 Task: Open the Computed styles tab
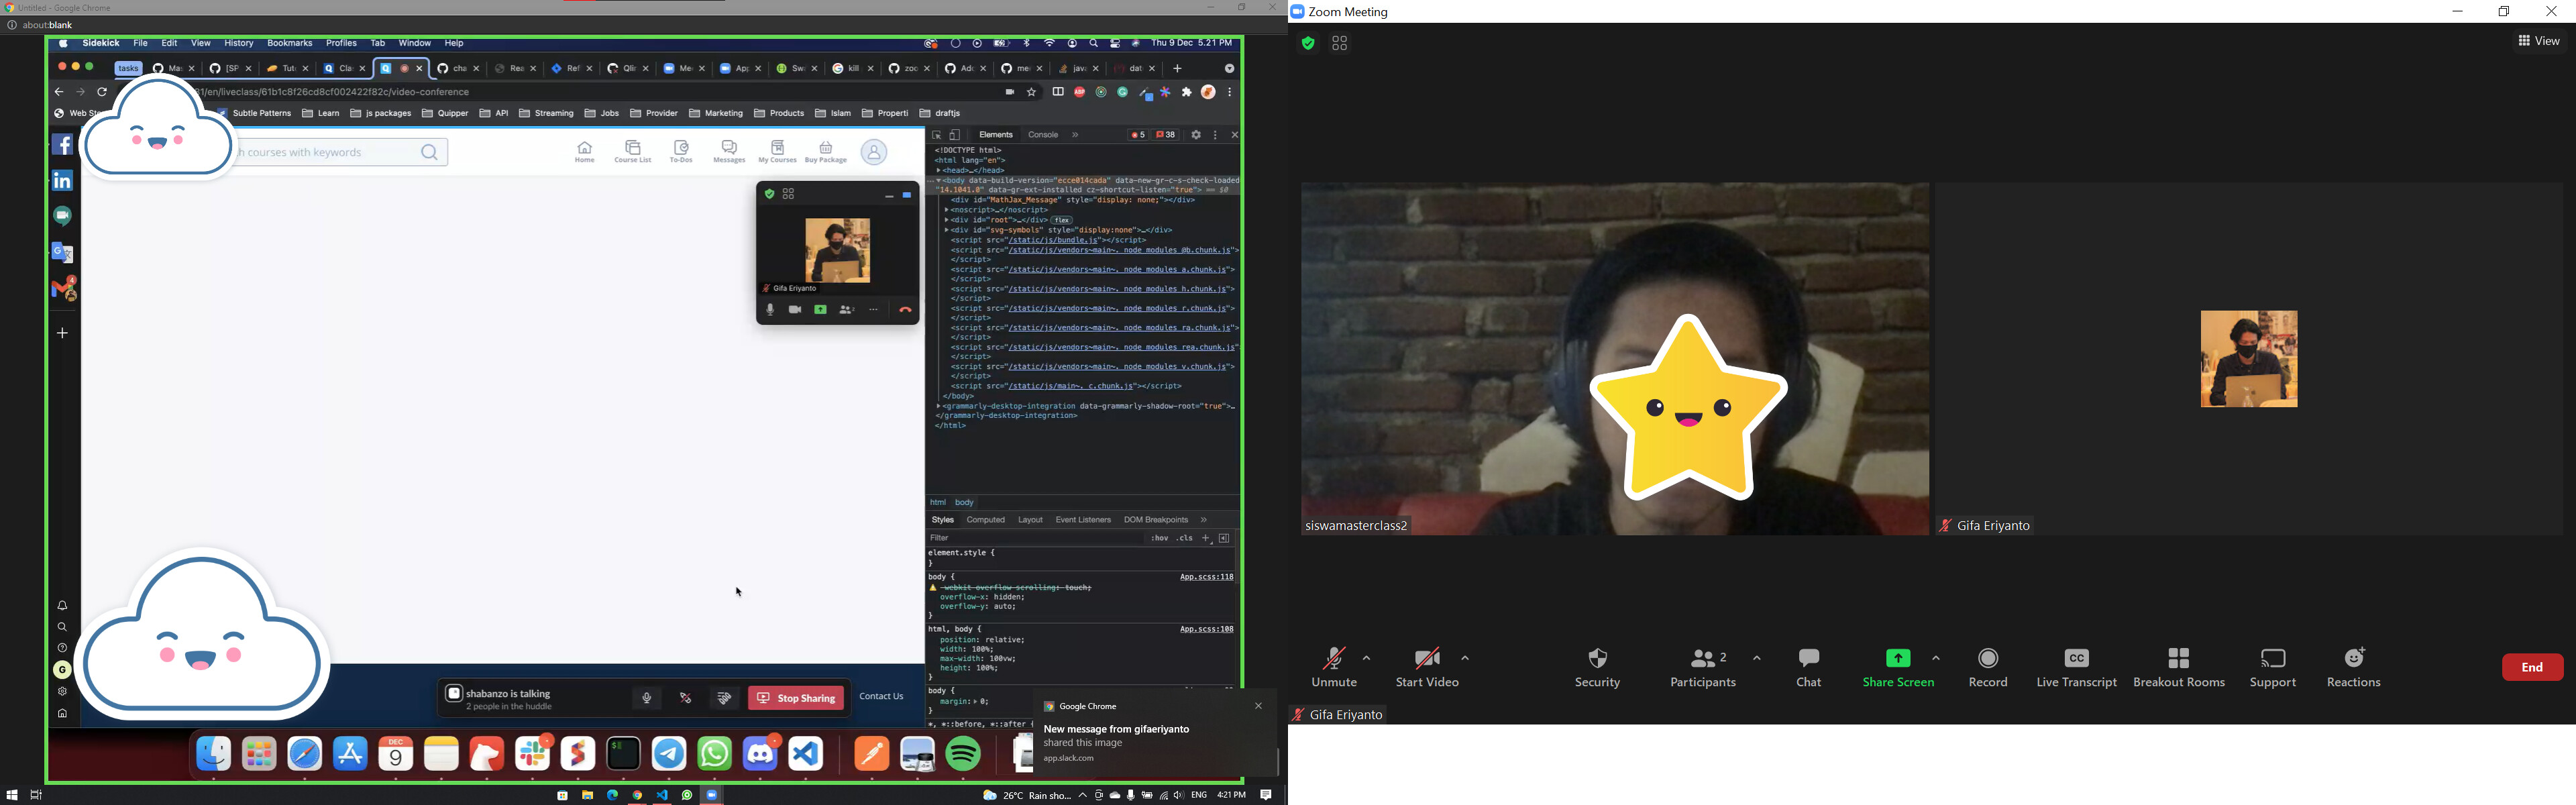coord(985,520)
